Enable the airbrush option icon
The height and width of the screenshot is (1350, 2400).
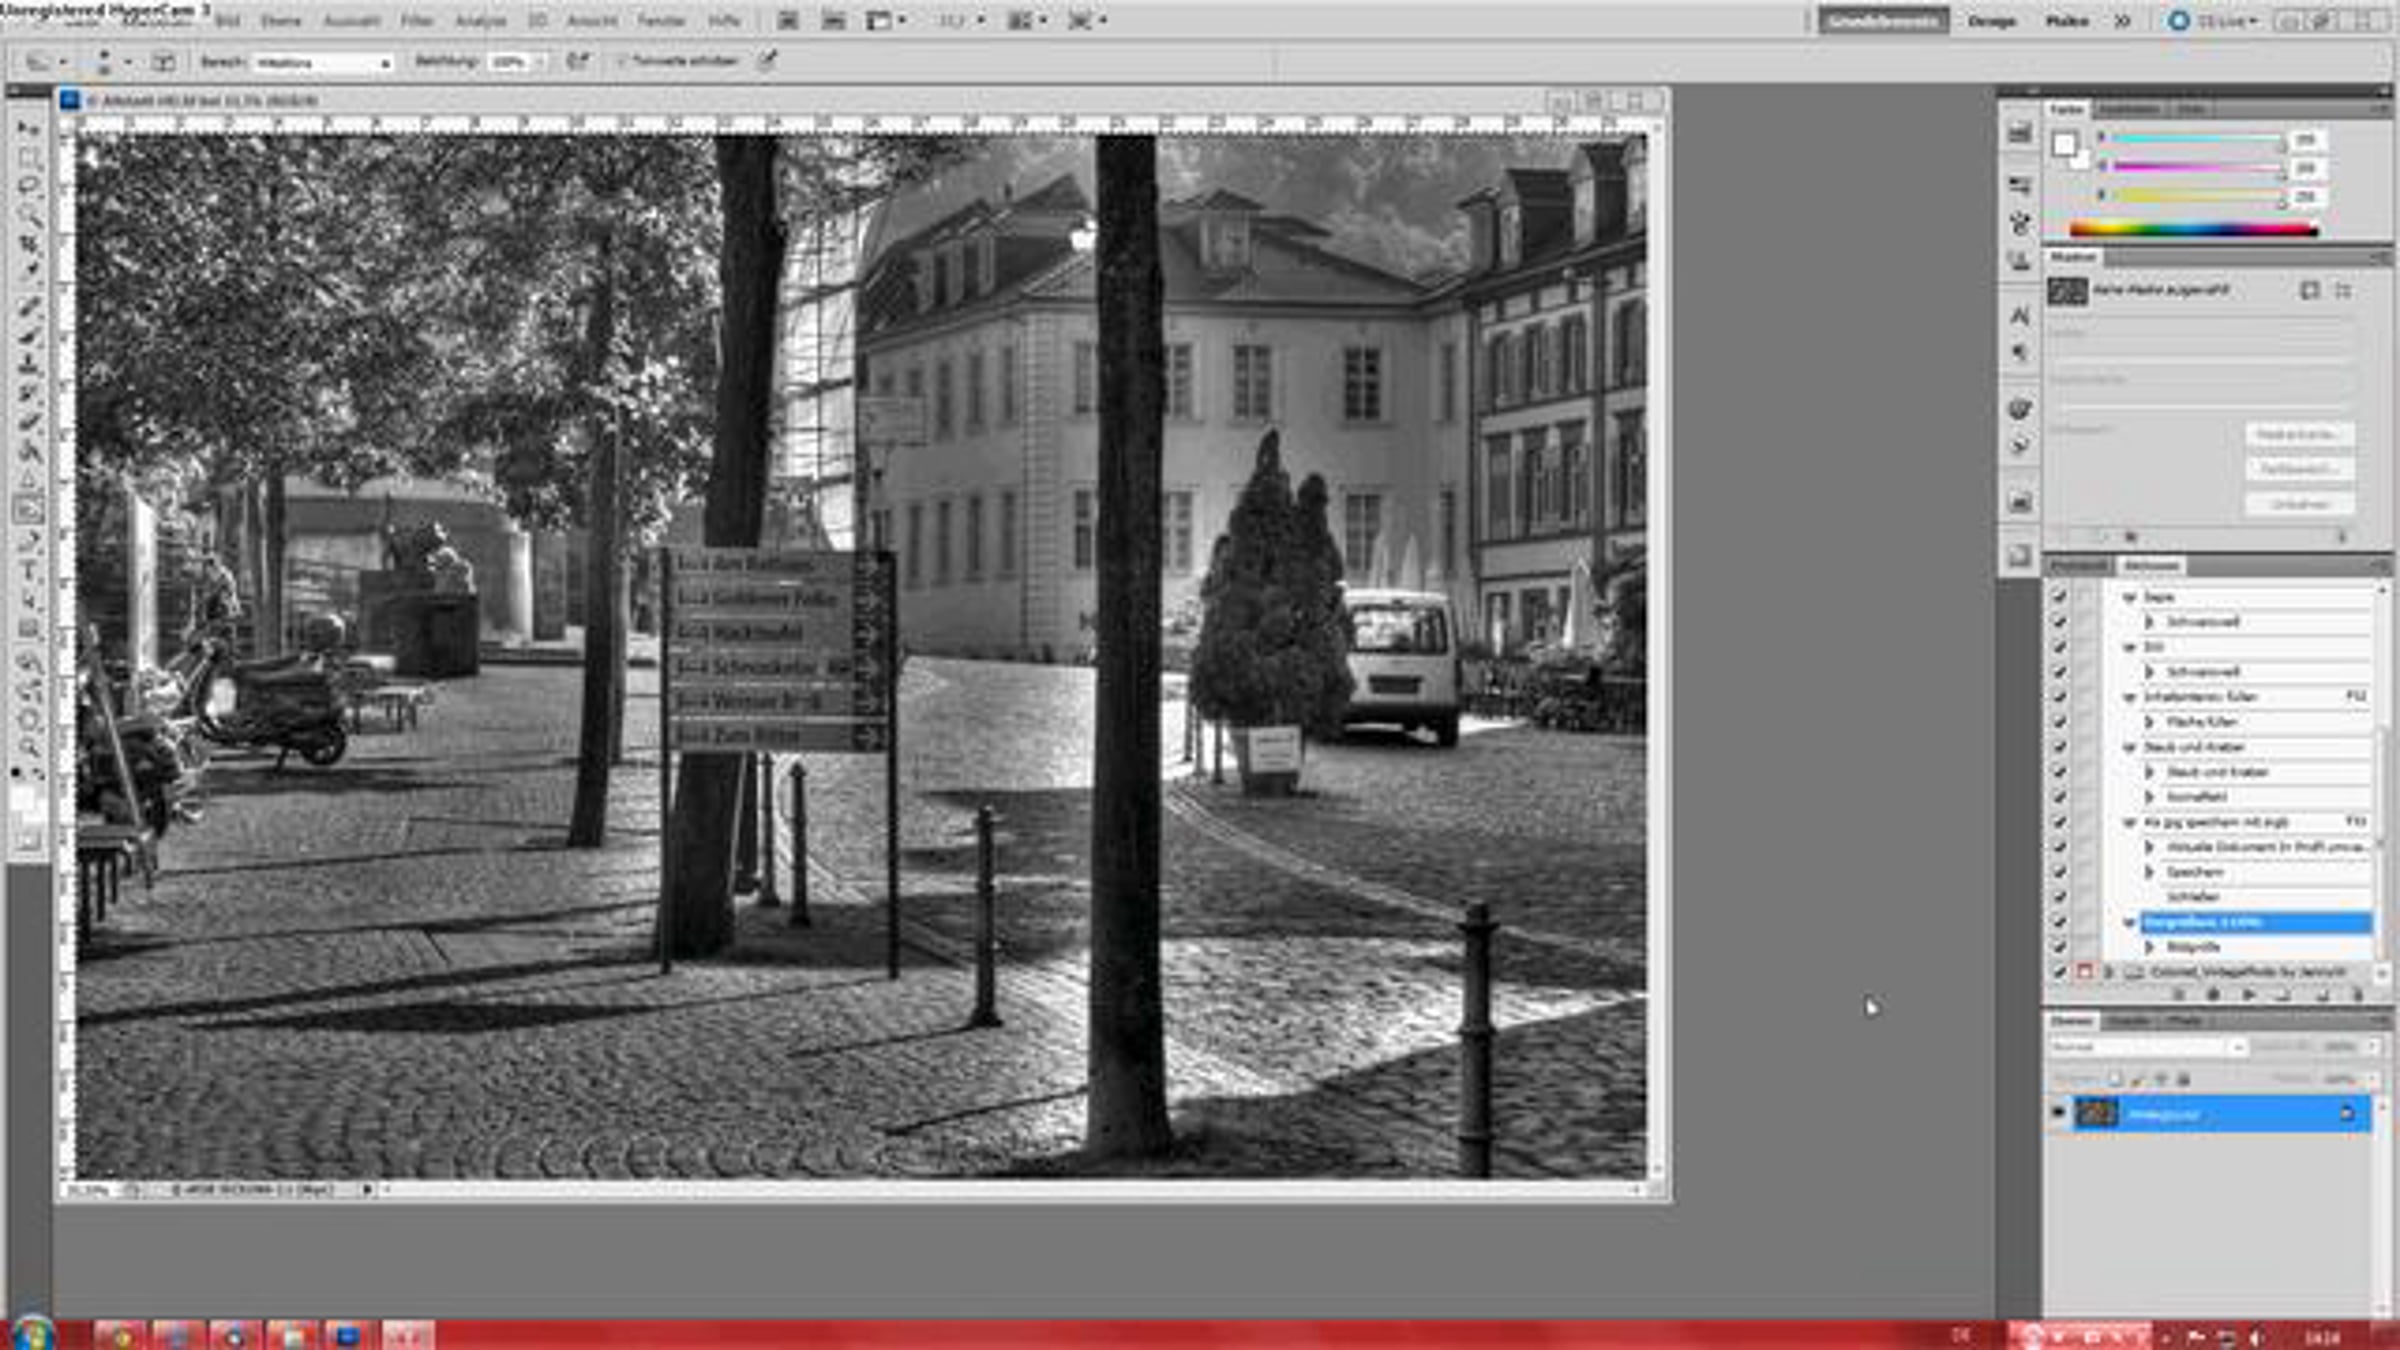coord(578,61)
